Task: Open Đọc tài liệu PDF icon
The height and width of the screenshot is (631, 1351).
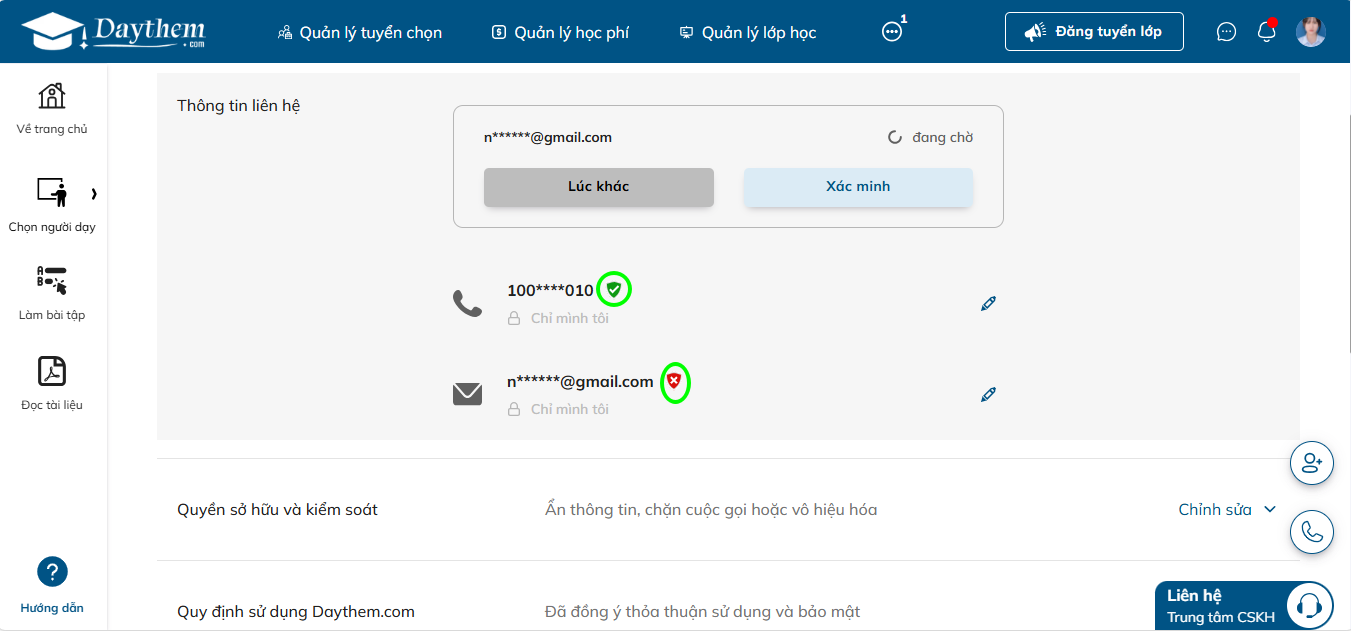Action: pos(52,371)
